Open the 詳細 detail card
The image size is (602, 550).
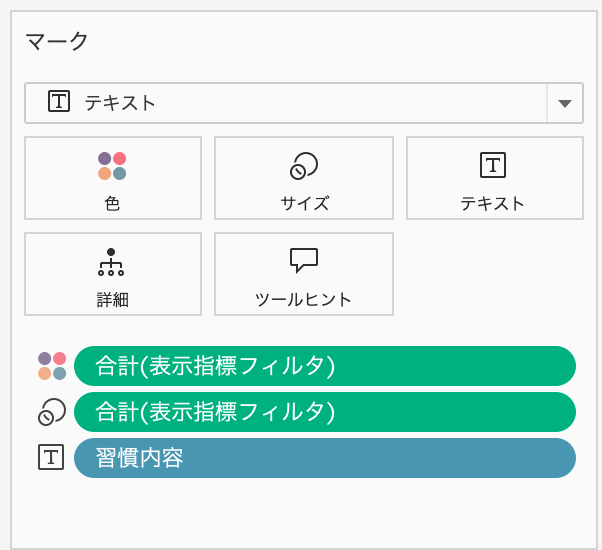[x=113, y=274]
